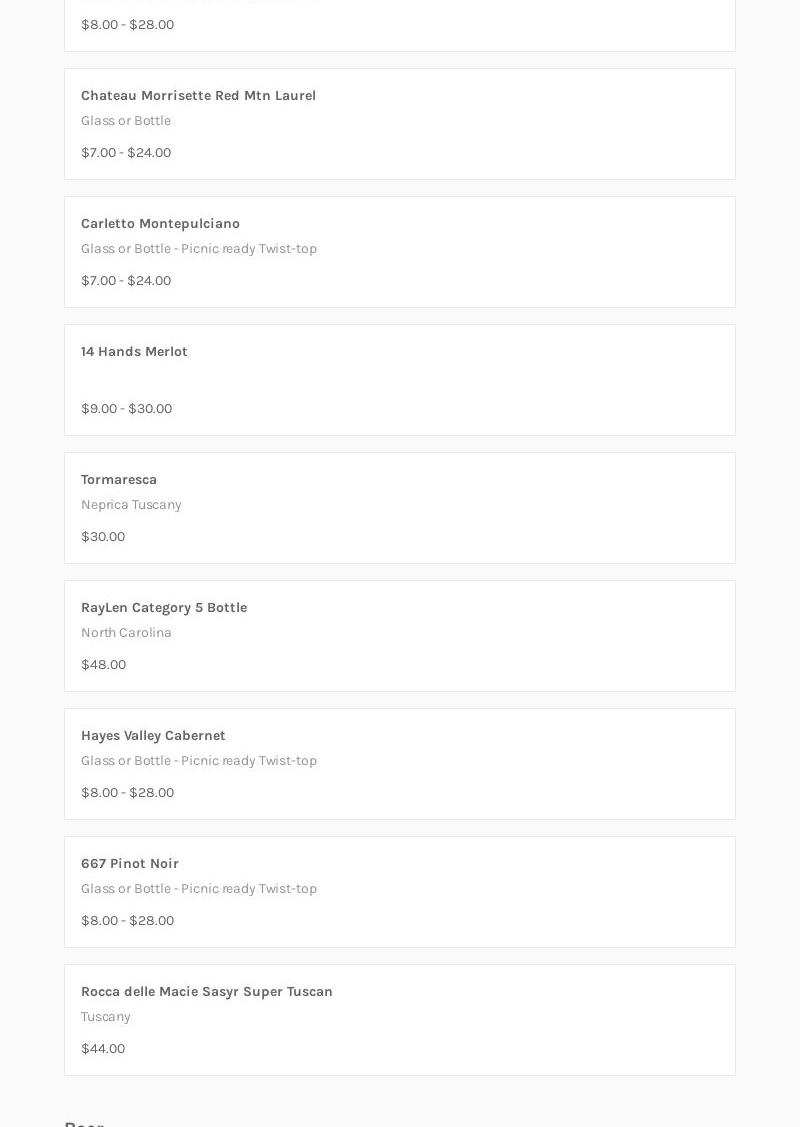Select the Carletto Montepulciano title
This screenshot has height=1127, width=800.
(x=160, y=224)
